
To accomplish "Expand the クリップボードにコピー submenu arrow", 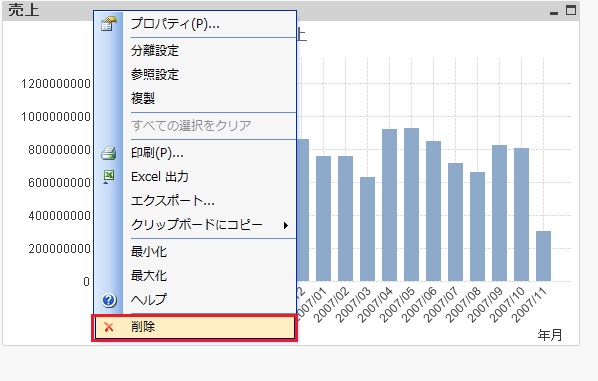I will pos(286,225).
